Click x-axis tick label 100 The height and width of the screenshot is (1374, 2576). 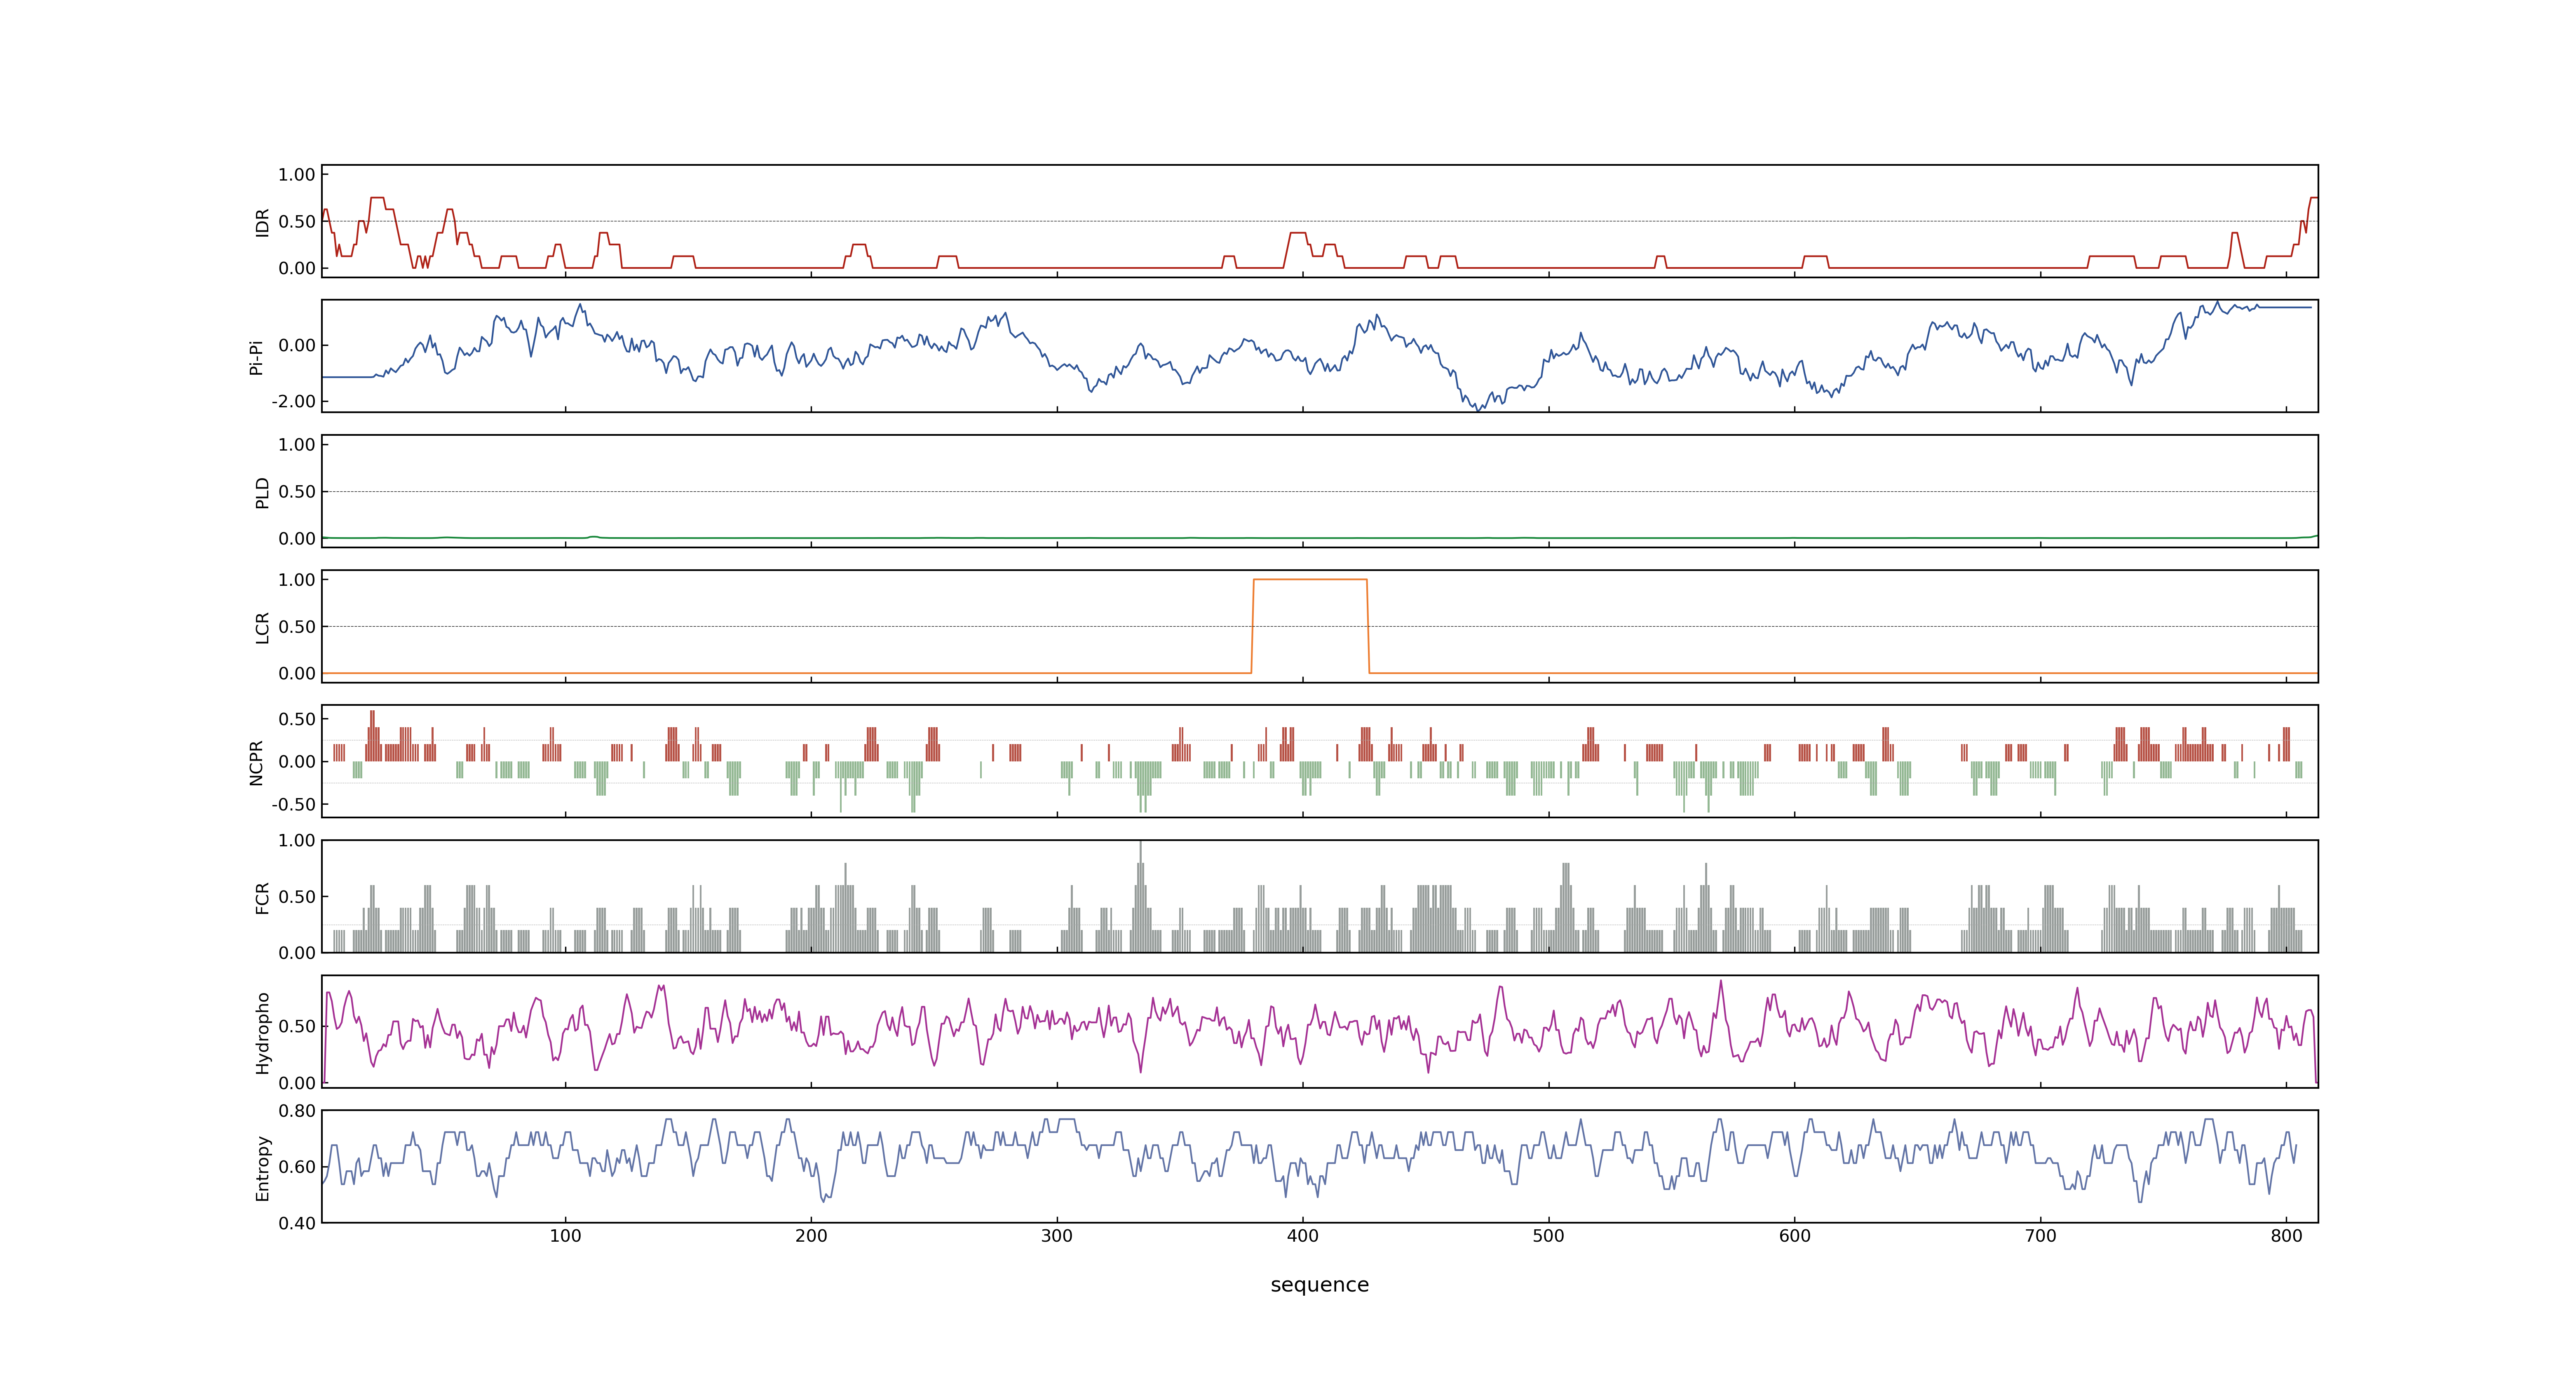click(x=565, y=1236)
